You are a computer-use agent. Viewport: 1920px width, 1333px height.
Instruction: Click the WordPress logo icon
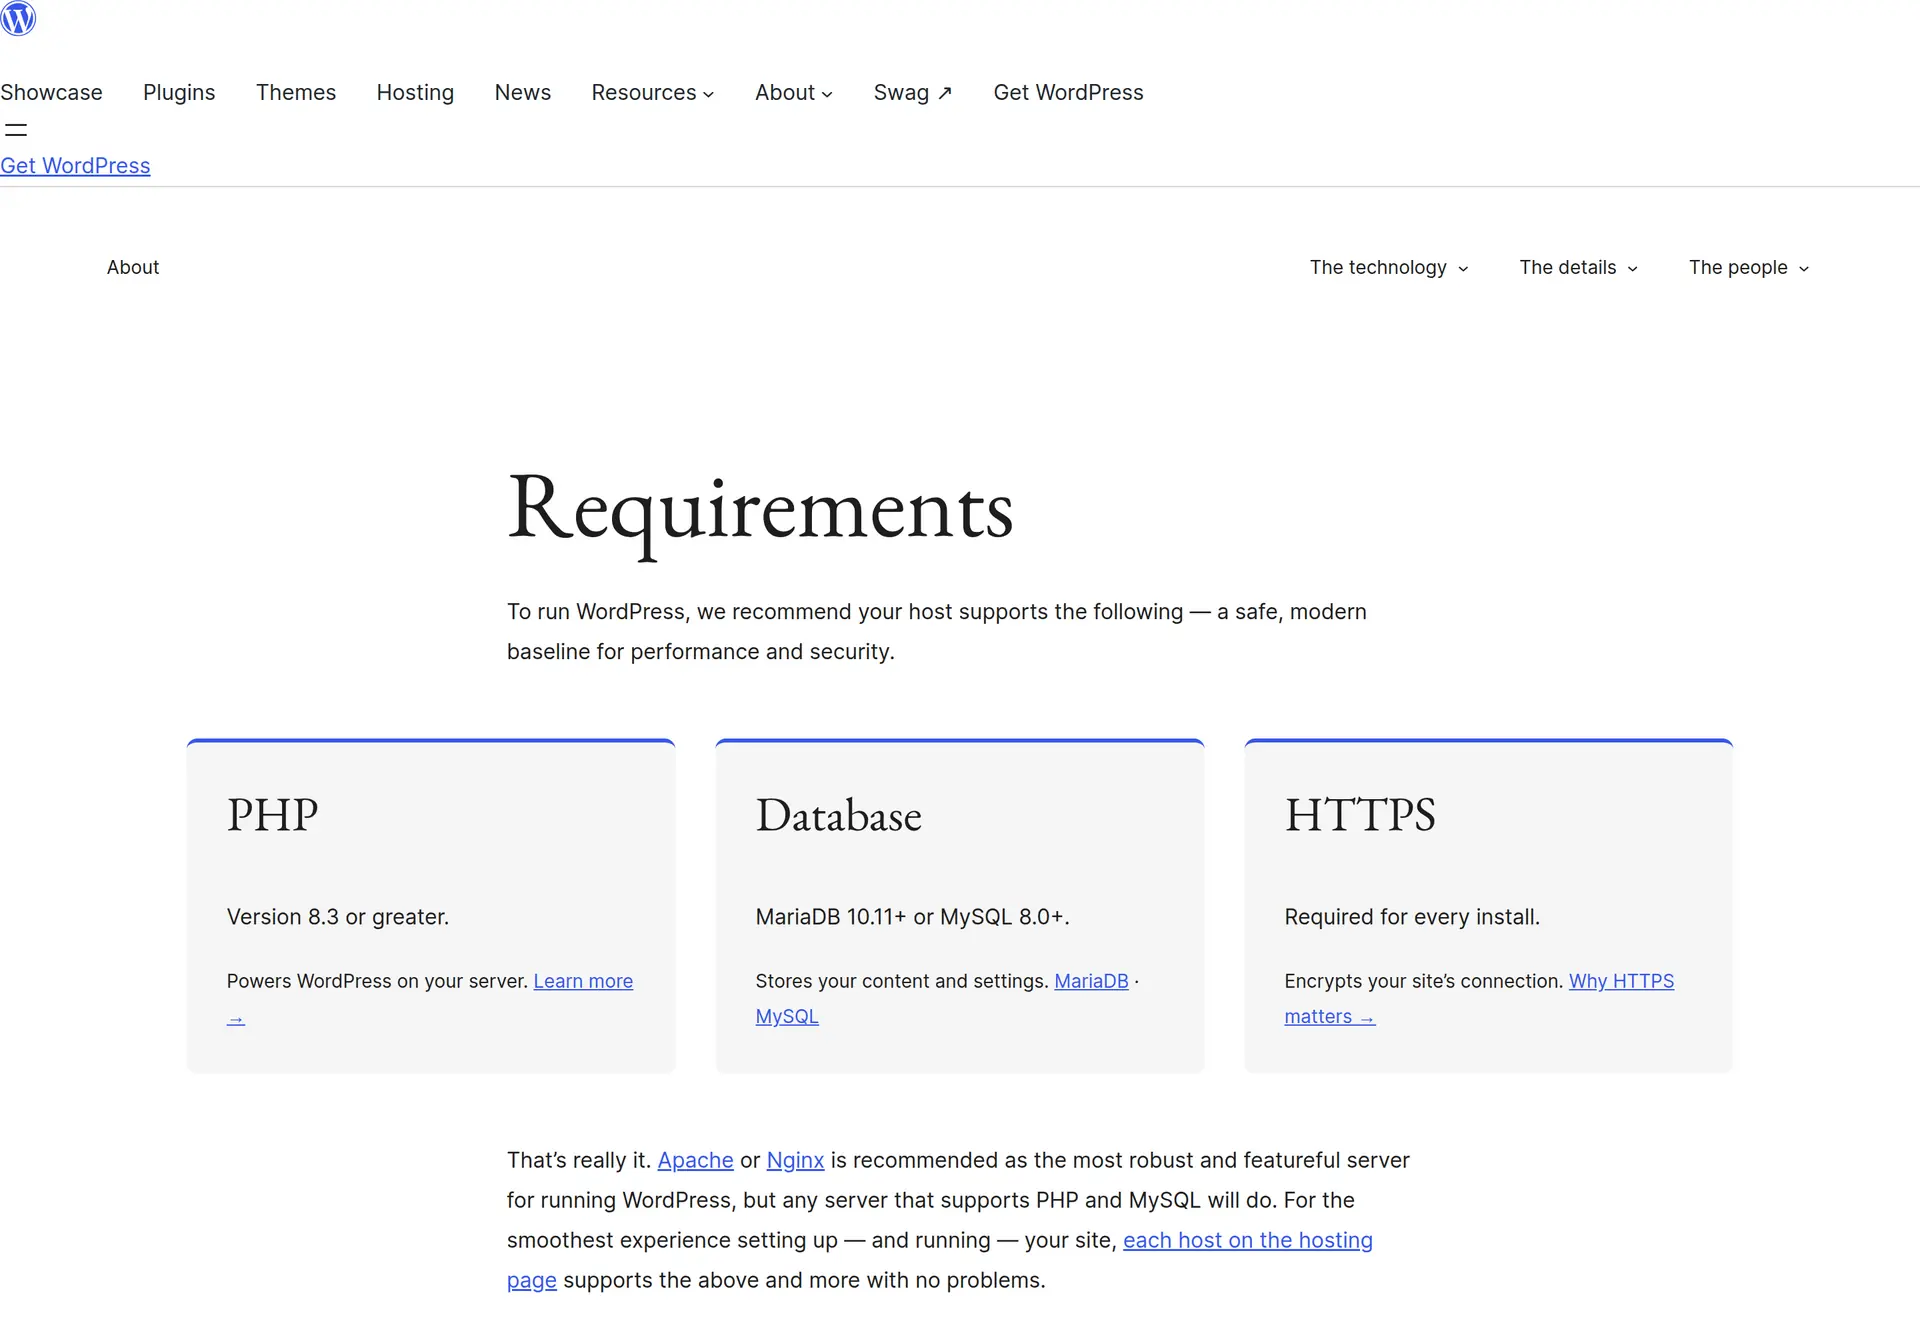coord(18,18)
